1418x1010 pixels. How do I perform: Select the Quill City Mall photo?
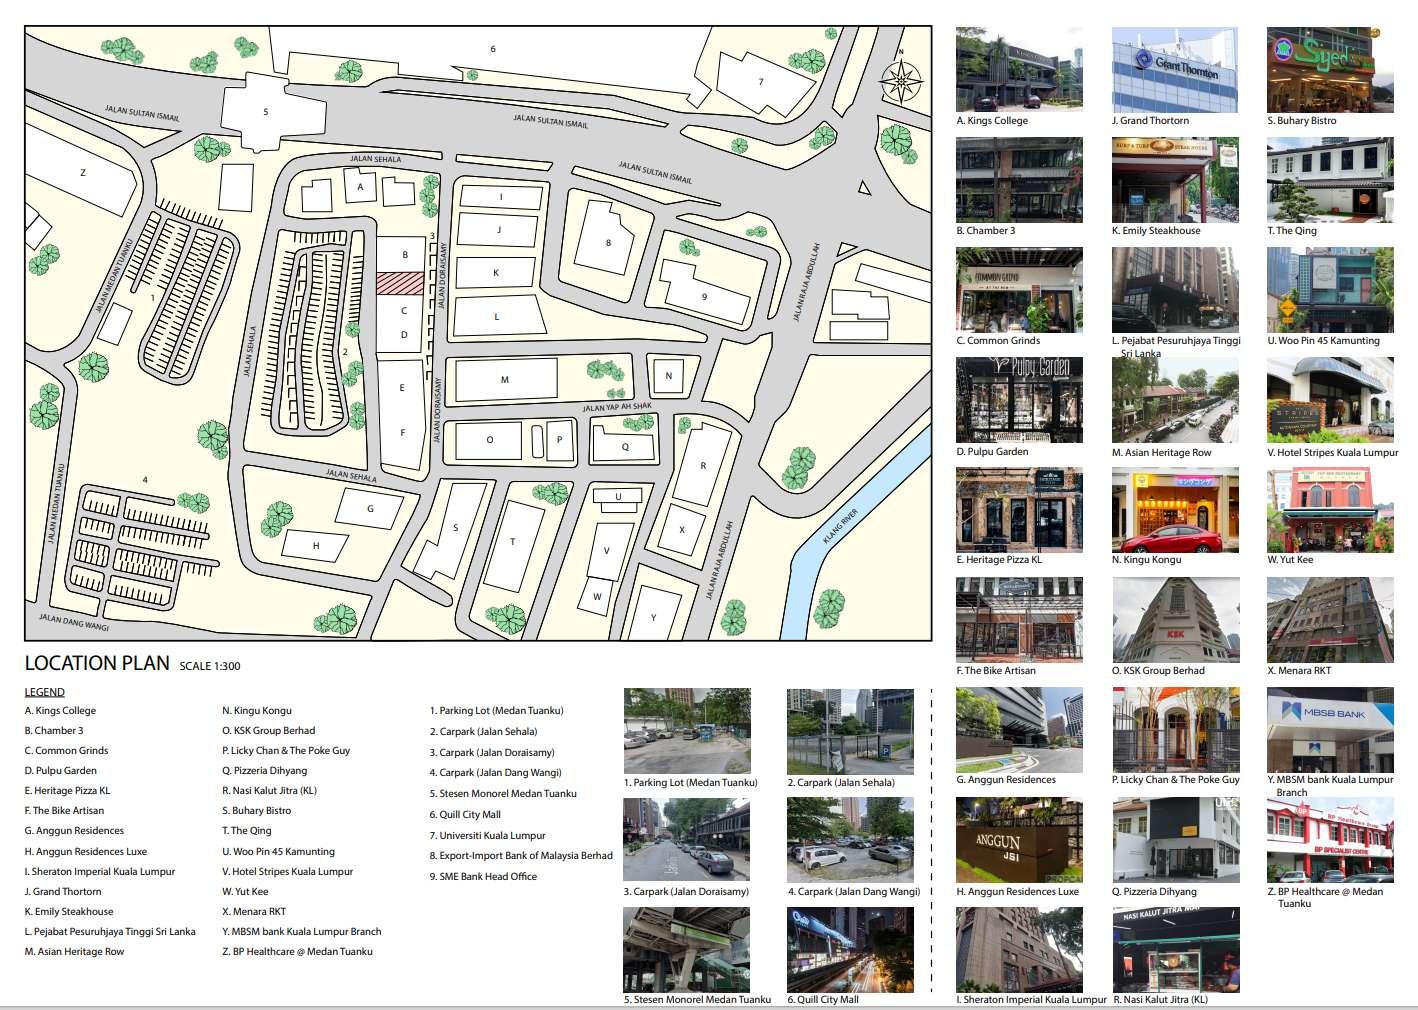[x=850, y=949]
